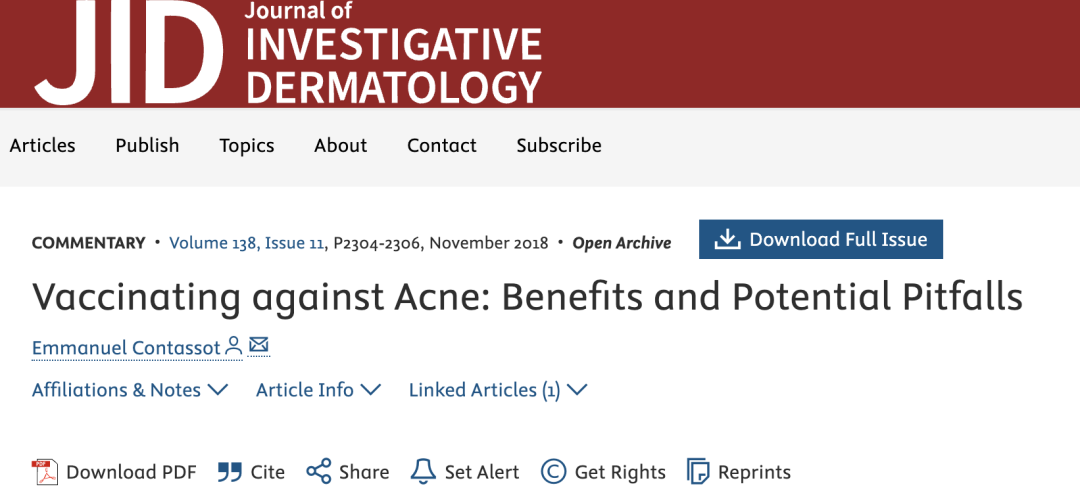Image resolution: width=1080 pixels, height=497 pixels.
Task: Open the Topics menu
Action: (x=247, y=145)
